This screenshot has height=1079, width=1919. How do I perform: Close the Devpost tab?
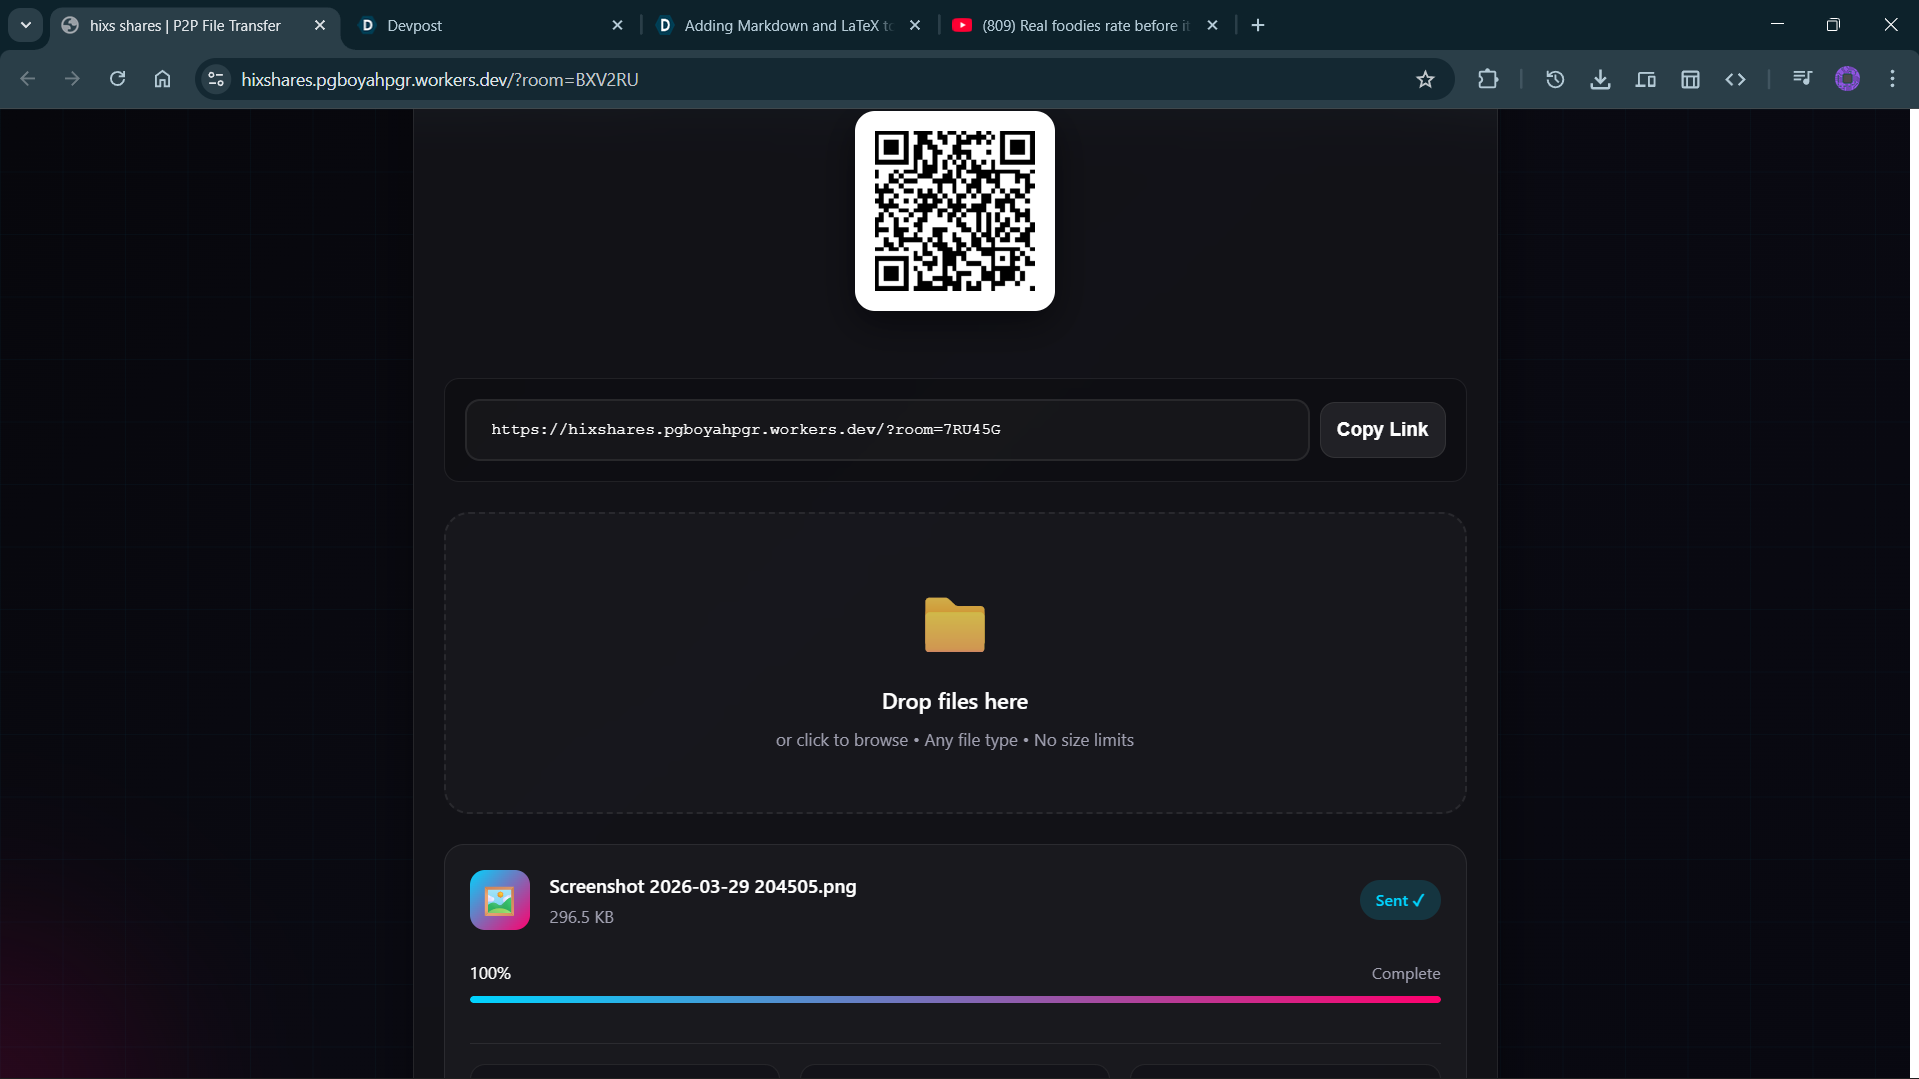tap(617, 25)
